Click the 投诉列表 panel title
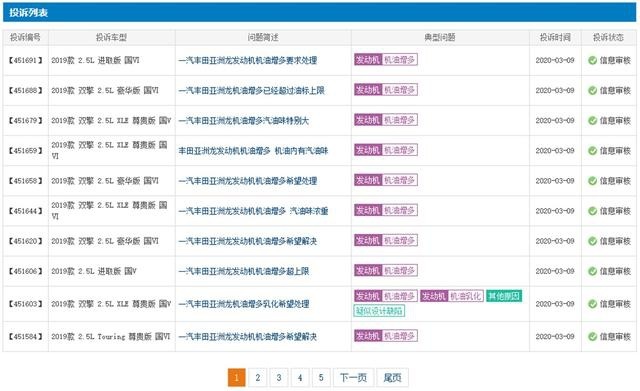 29,13
